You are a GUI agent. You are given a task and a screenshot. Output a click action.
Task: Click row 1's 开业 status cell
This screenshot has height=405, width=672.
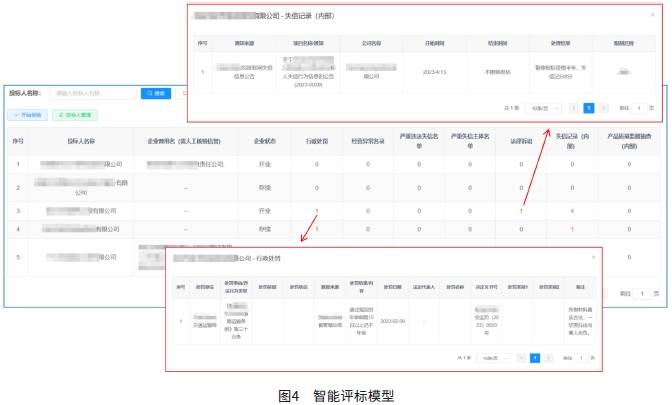(x=264, y=164)
